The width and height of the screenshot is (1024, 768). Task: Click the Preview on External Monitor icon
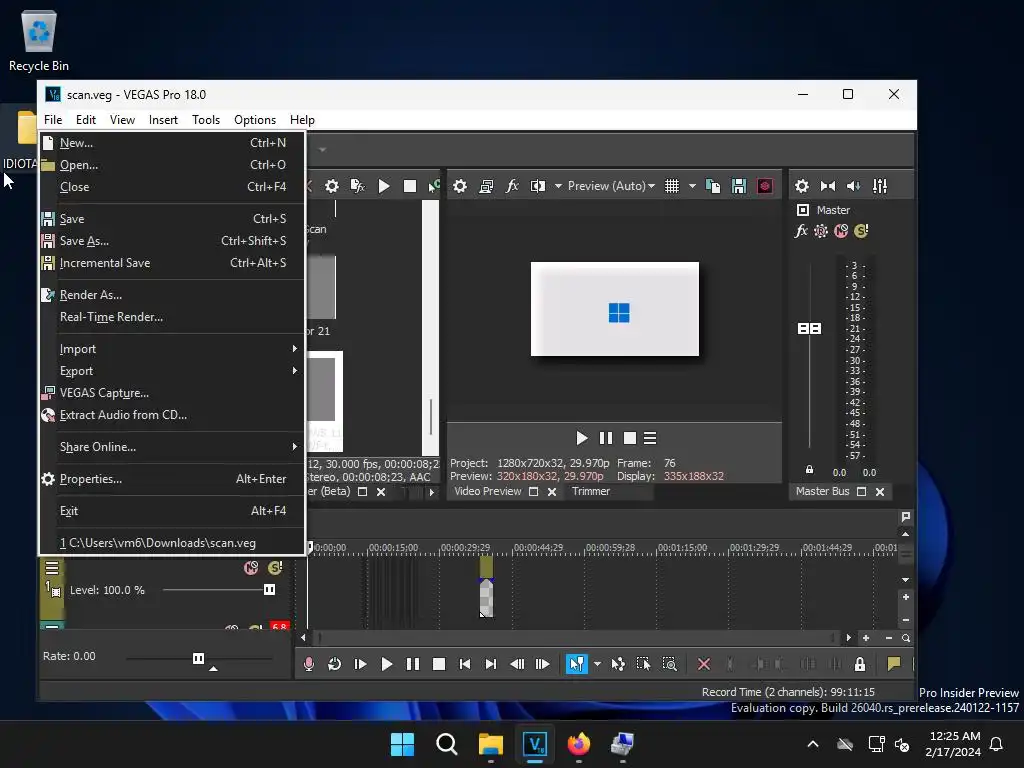point(486,186)
